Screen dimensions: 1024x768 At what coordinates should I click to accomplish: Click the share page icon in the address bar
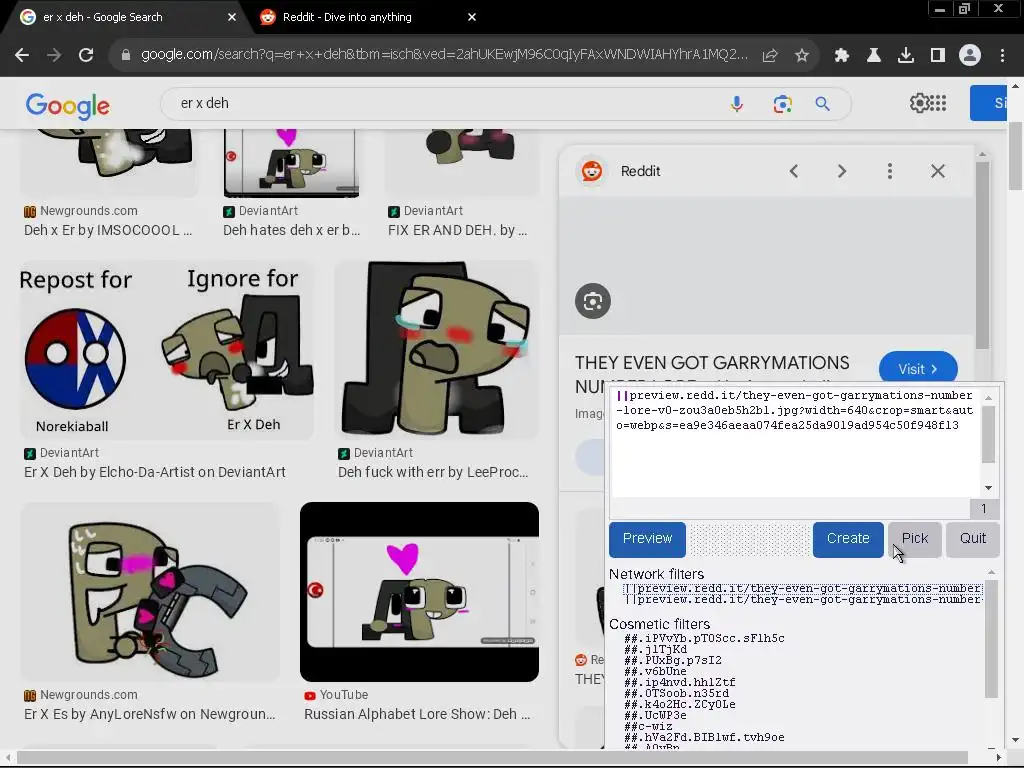pyautogui.click(x=770, y=56)
